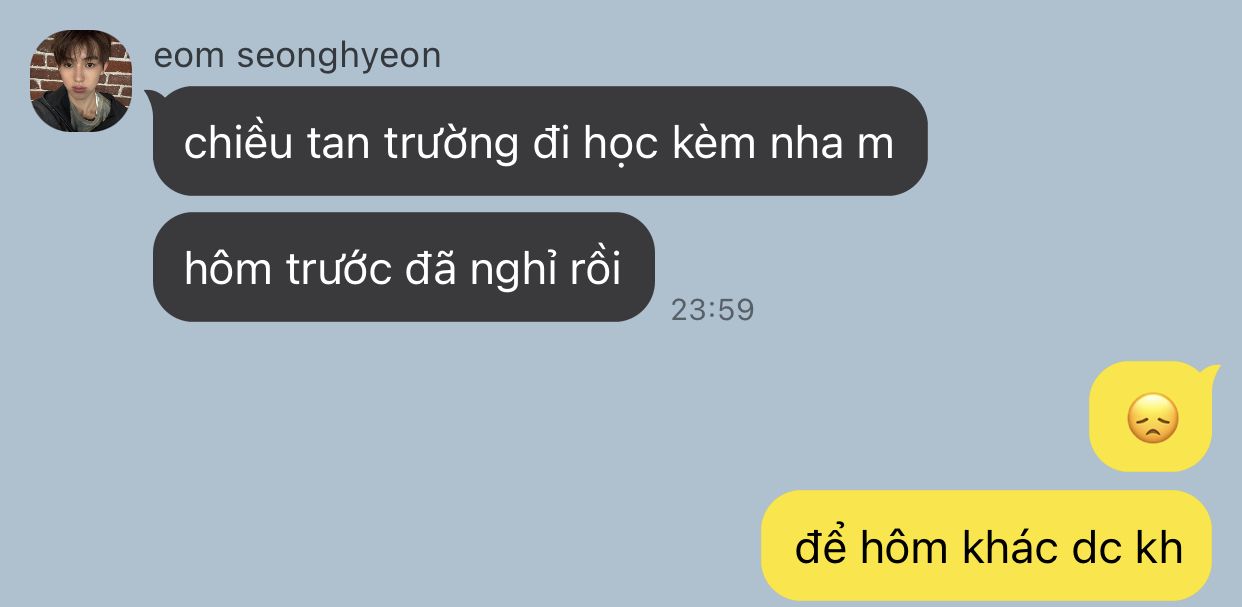Image resolution: width=1242 pixels, height=607 pixels.
Task: Click the yellow bubble around the sad emoji
Action: click(x=1152, y=417)
